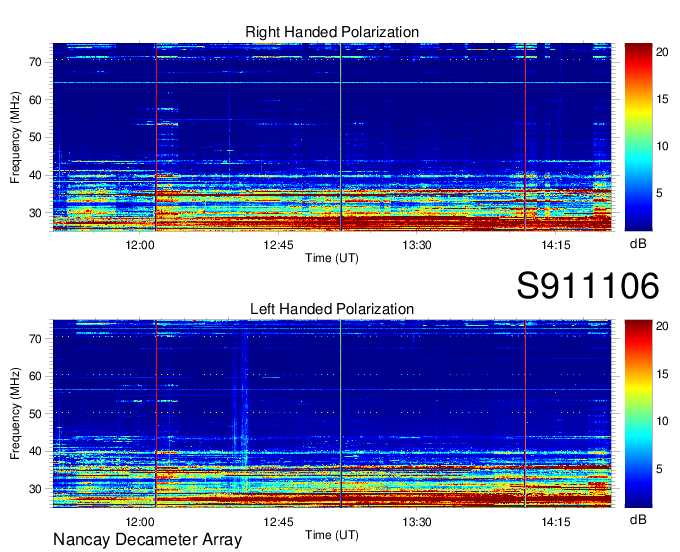
Task: Click the 5 label on the lower color bar
Action: pyautogui.click(x=659, y=469)
